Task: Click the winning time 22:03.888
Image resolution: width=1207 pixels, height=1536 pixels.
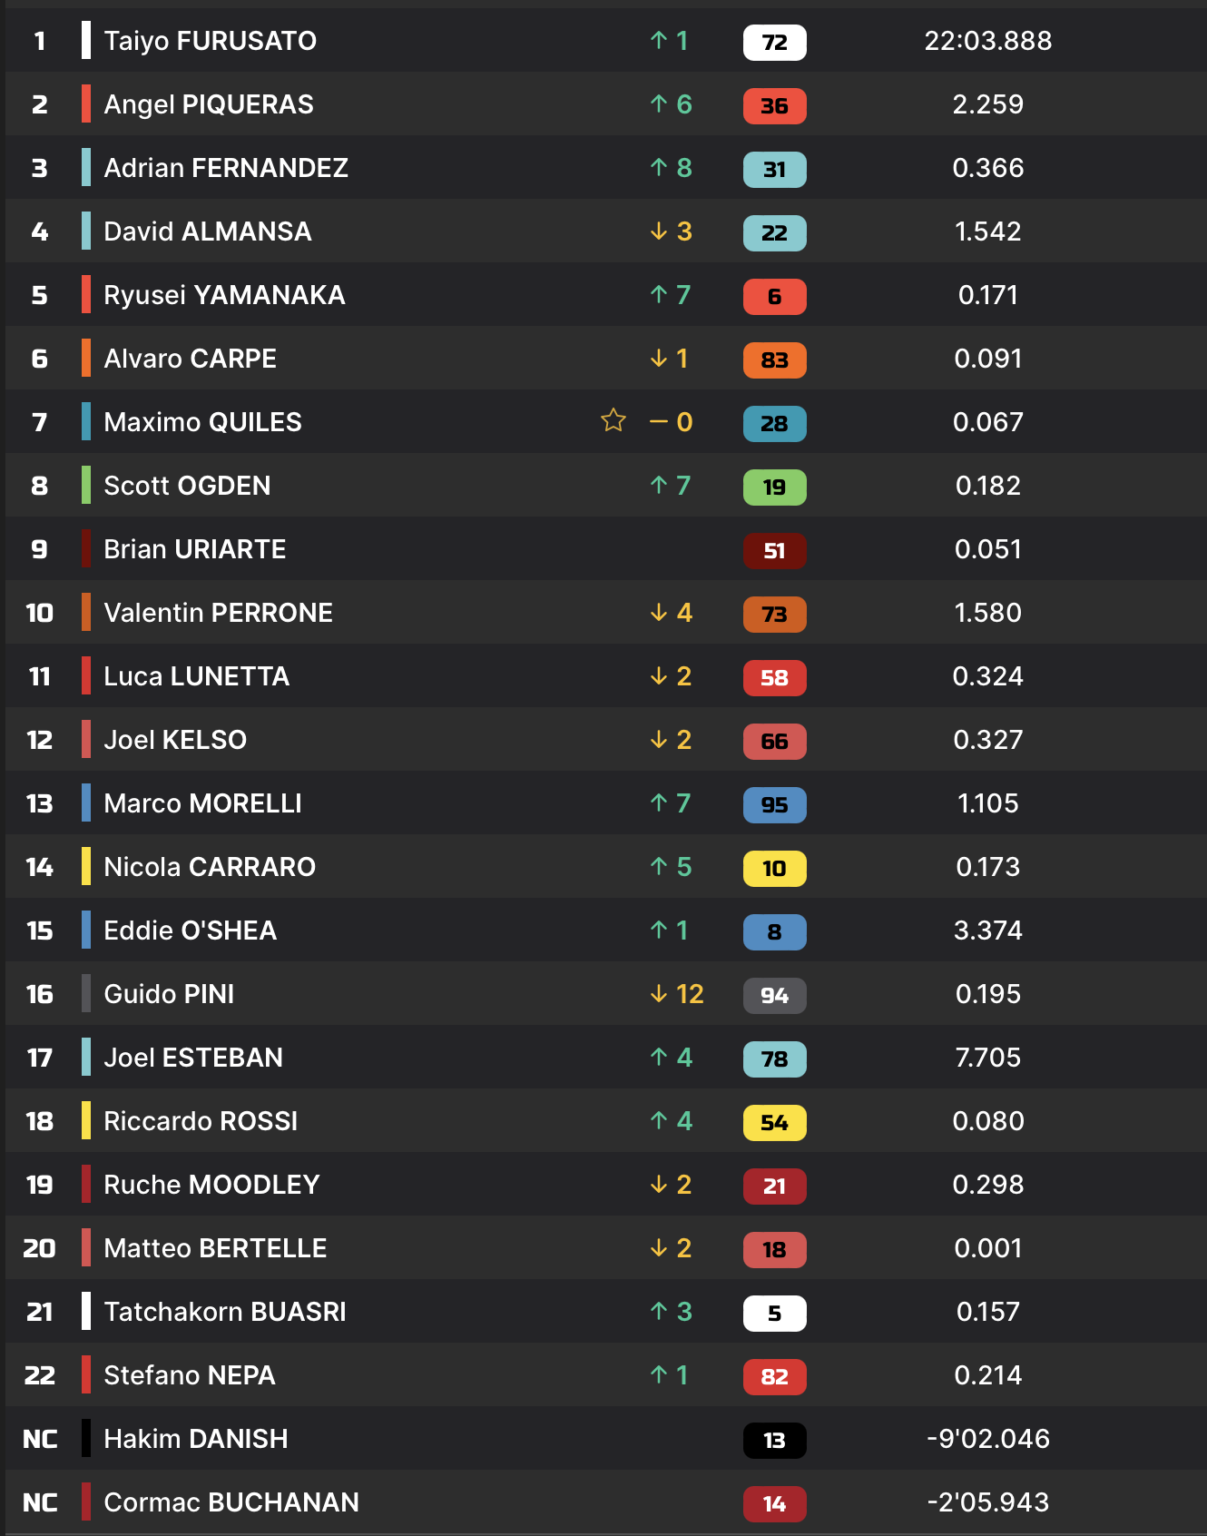Action: point(987,41)
